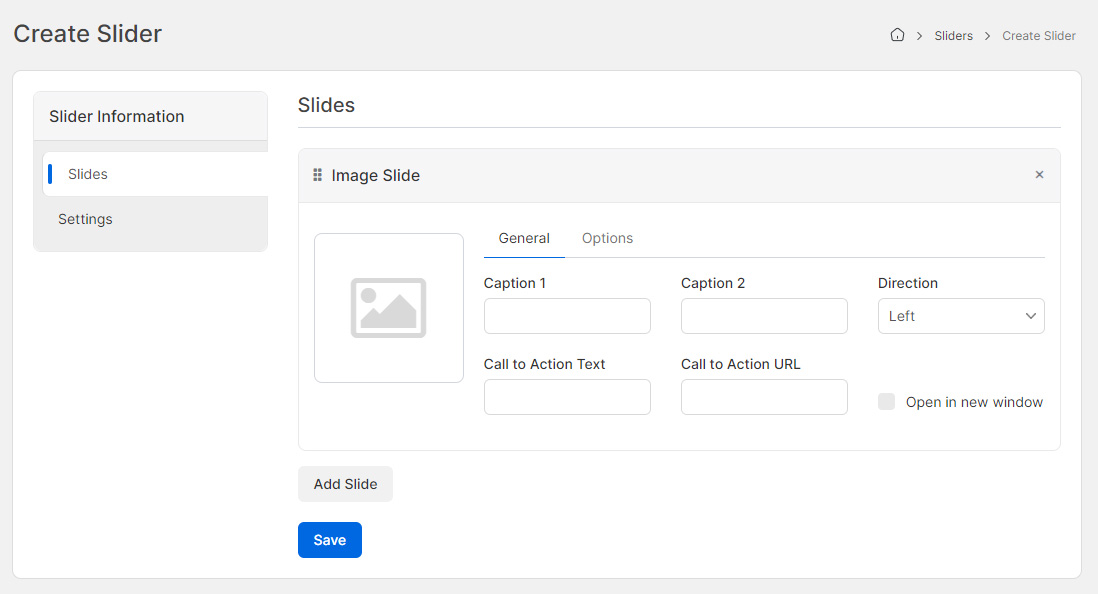Switch to the Options tab
Image resolution: width=1098 pixels, height=594 pixels.
coord(607,238)
